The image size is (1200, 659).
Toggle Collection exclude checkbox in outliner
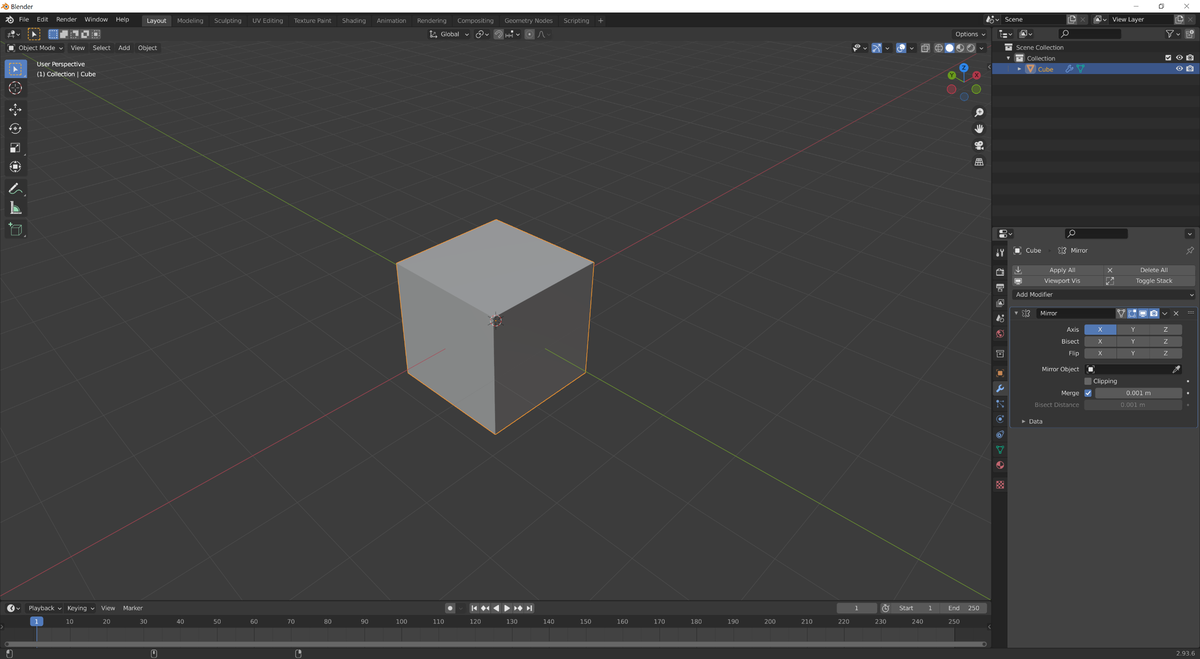(x=1168, y=58)
